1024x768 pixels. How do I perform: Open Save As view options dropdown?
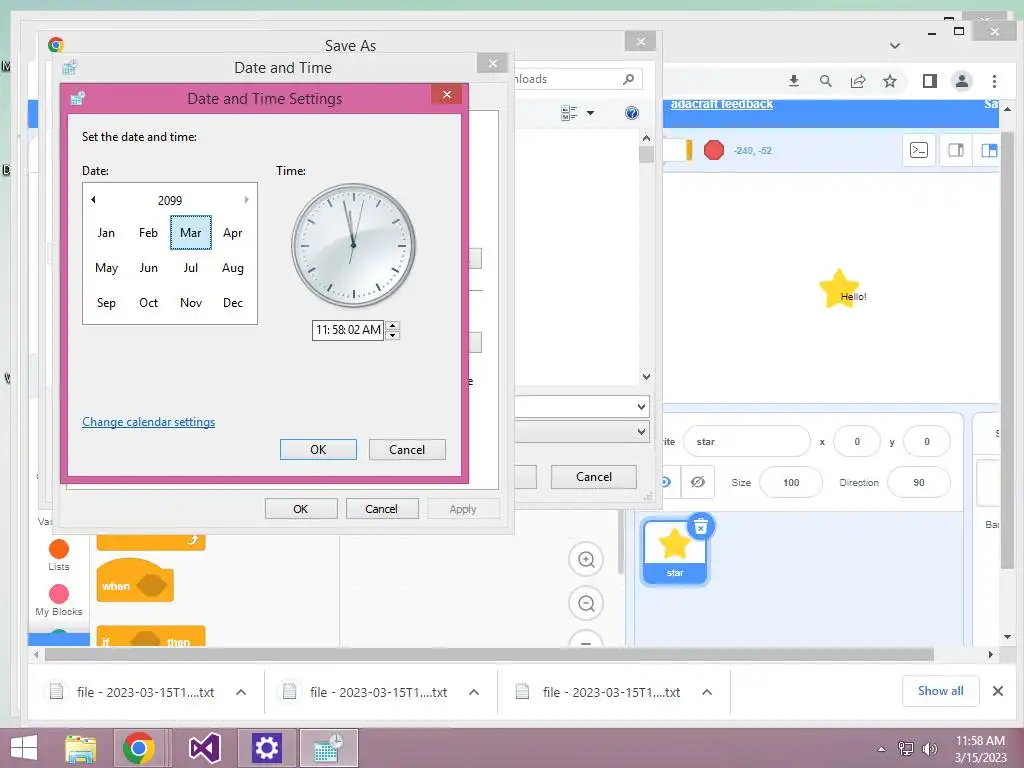[590, 113]
